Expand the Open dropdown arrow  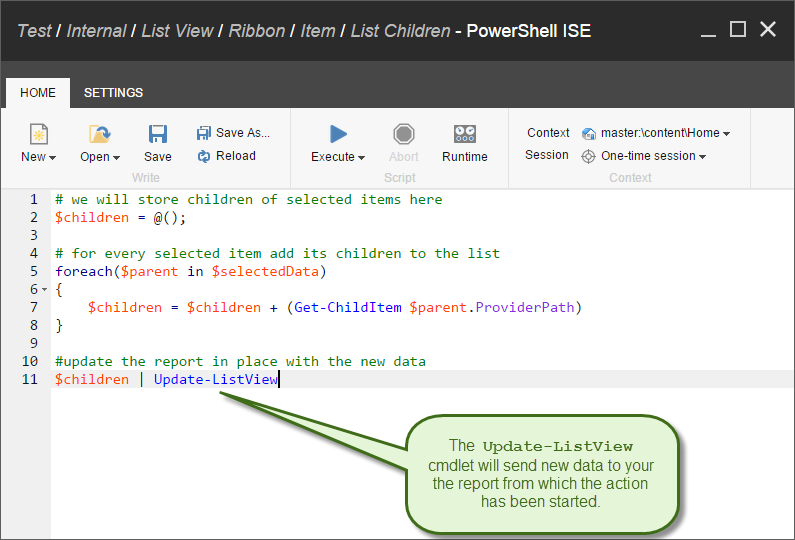tap(116, 158)
